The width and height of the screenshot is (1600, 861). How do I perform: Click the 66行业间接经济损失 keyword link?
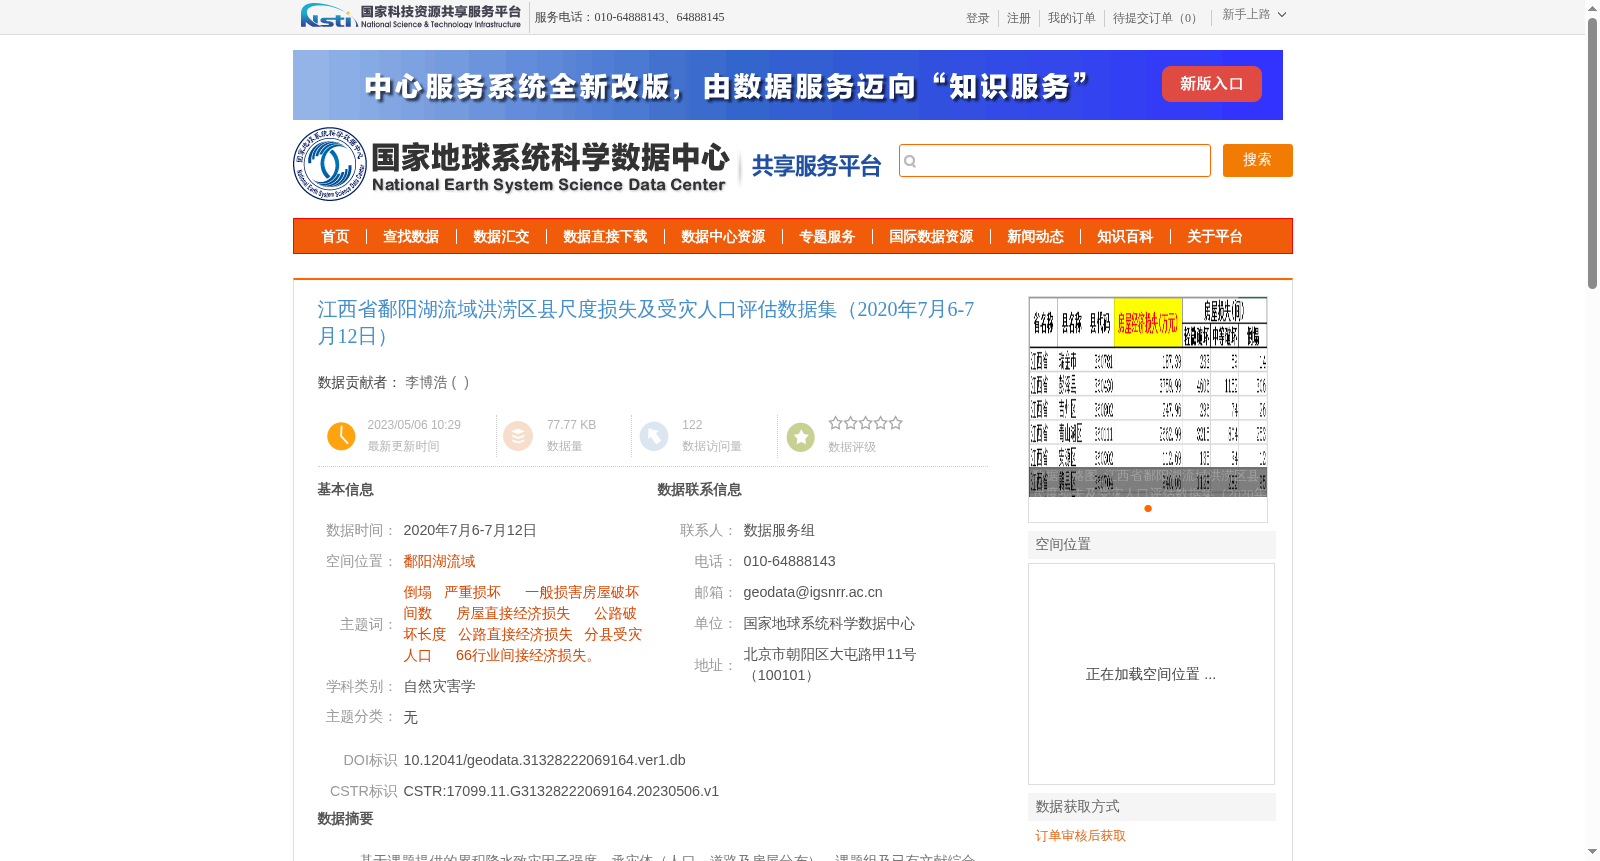[x=526, y=655]
